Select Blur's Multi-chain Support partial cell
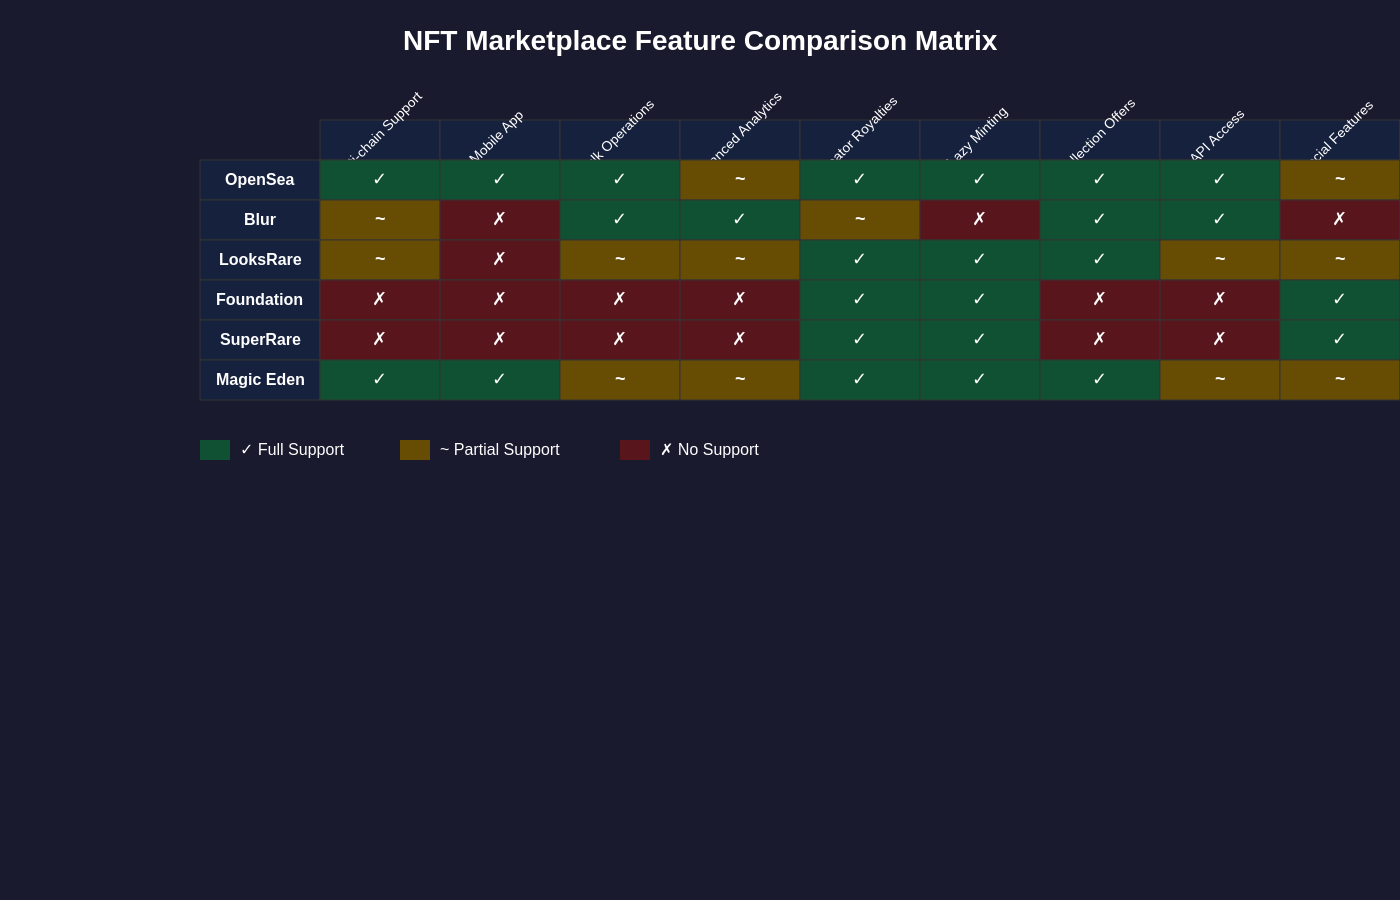 (380, 220)
